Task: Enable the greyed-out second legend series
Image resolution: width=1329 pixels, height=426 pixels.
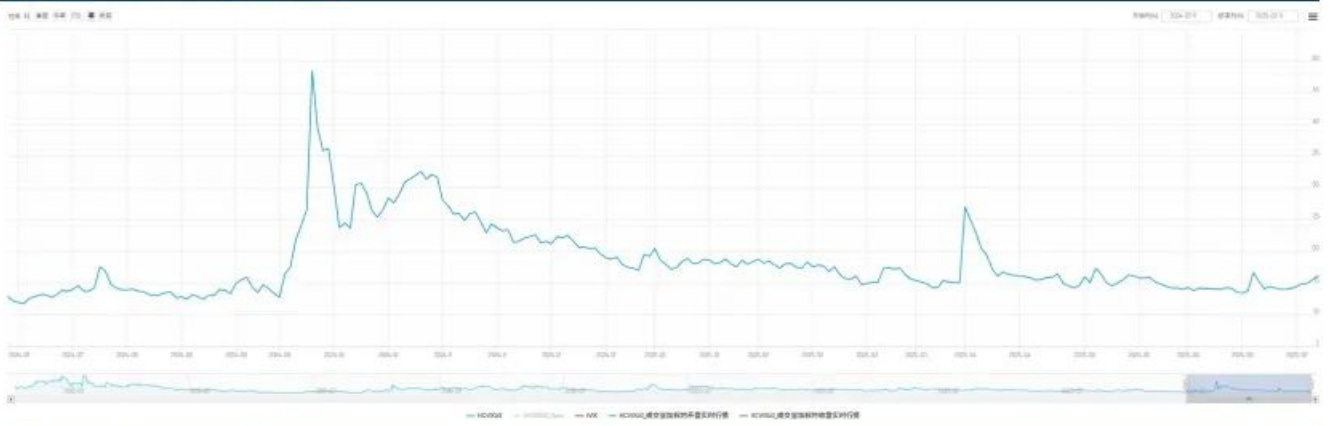Action: coord(535,414)
